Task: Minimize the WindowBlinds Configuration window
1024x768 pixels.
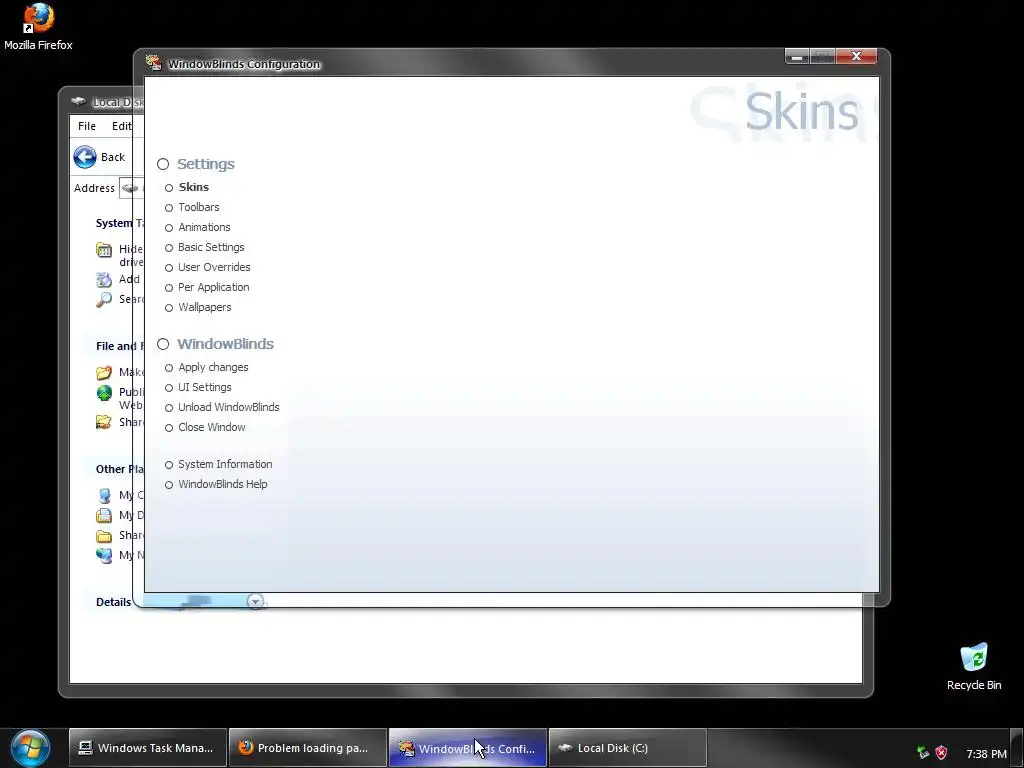Action: coord(797,57)
